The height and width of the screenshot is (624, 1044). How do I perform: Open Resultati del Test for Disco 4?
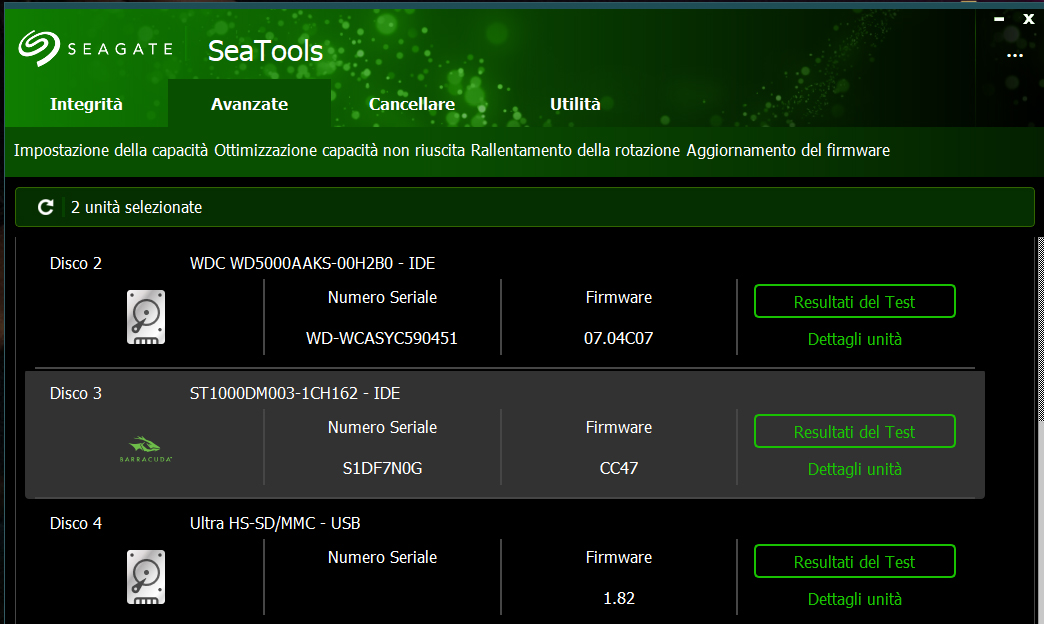click(x=854, y=561)
